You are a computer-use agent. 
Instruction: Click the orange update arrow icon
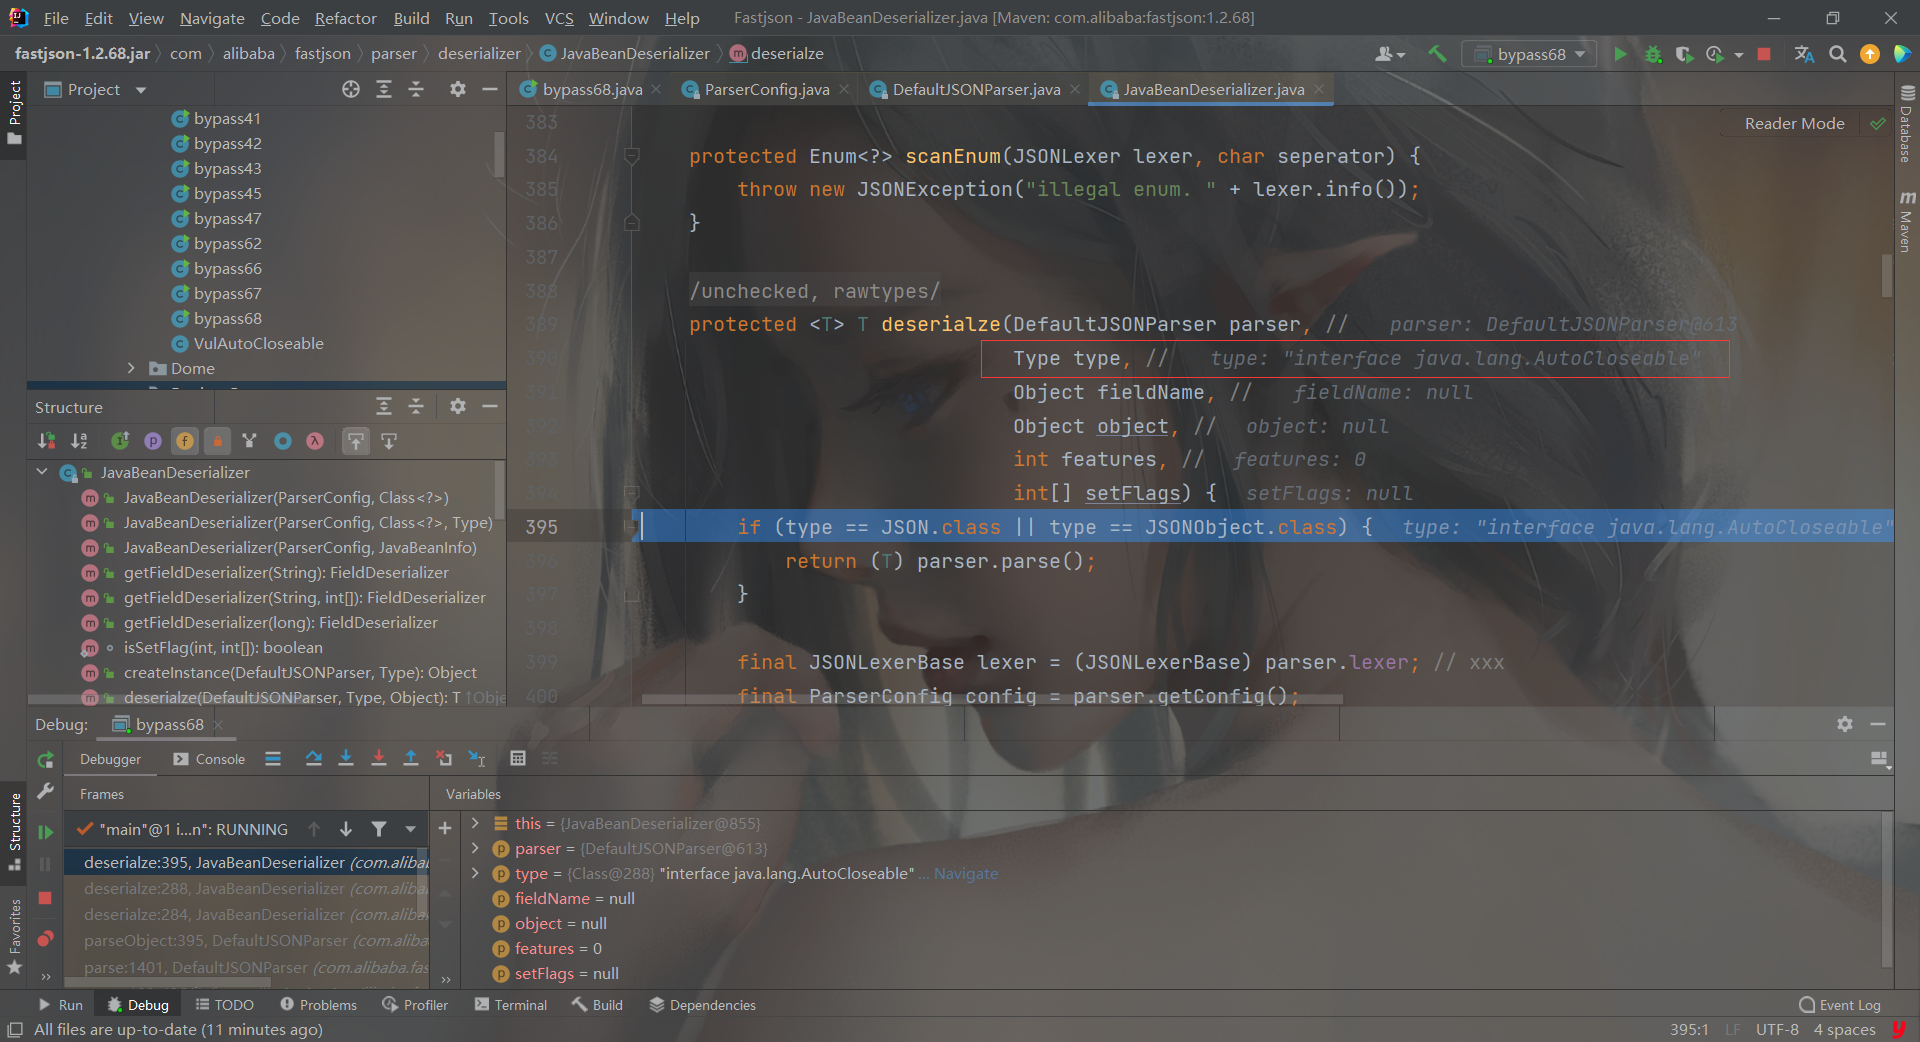pos(1869,54)
